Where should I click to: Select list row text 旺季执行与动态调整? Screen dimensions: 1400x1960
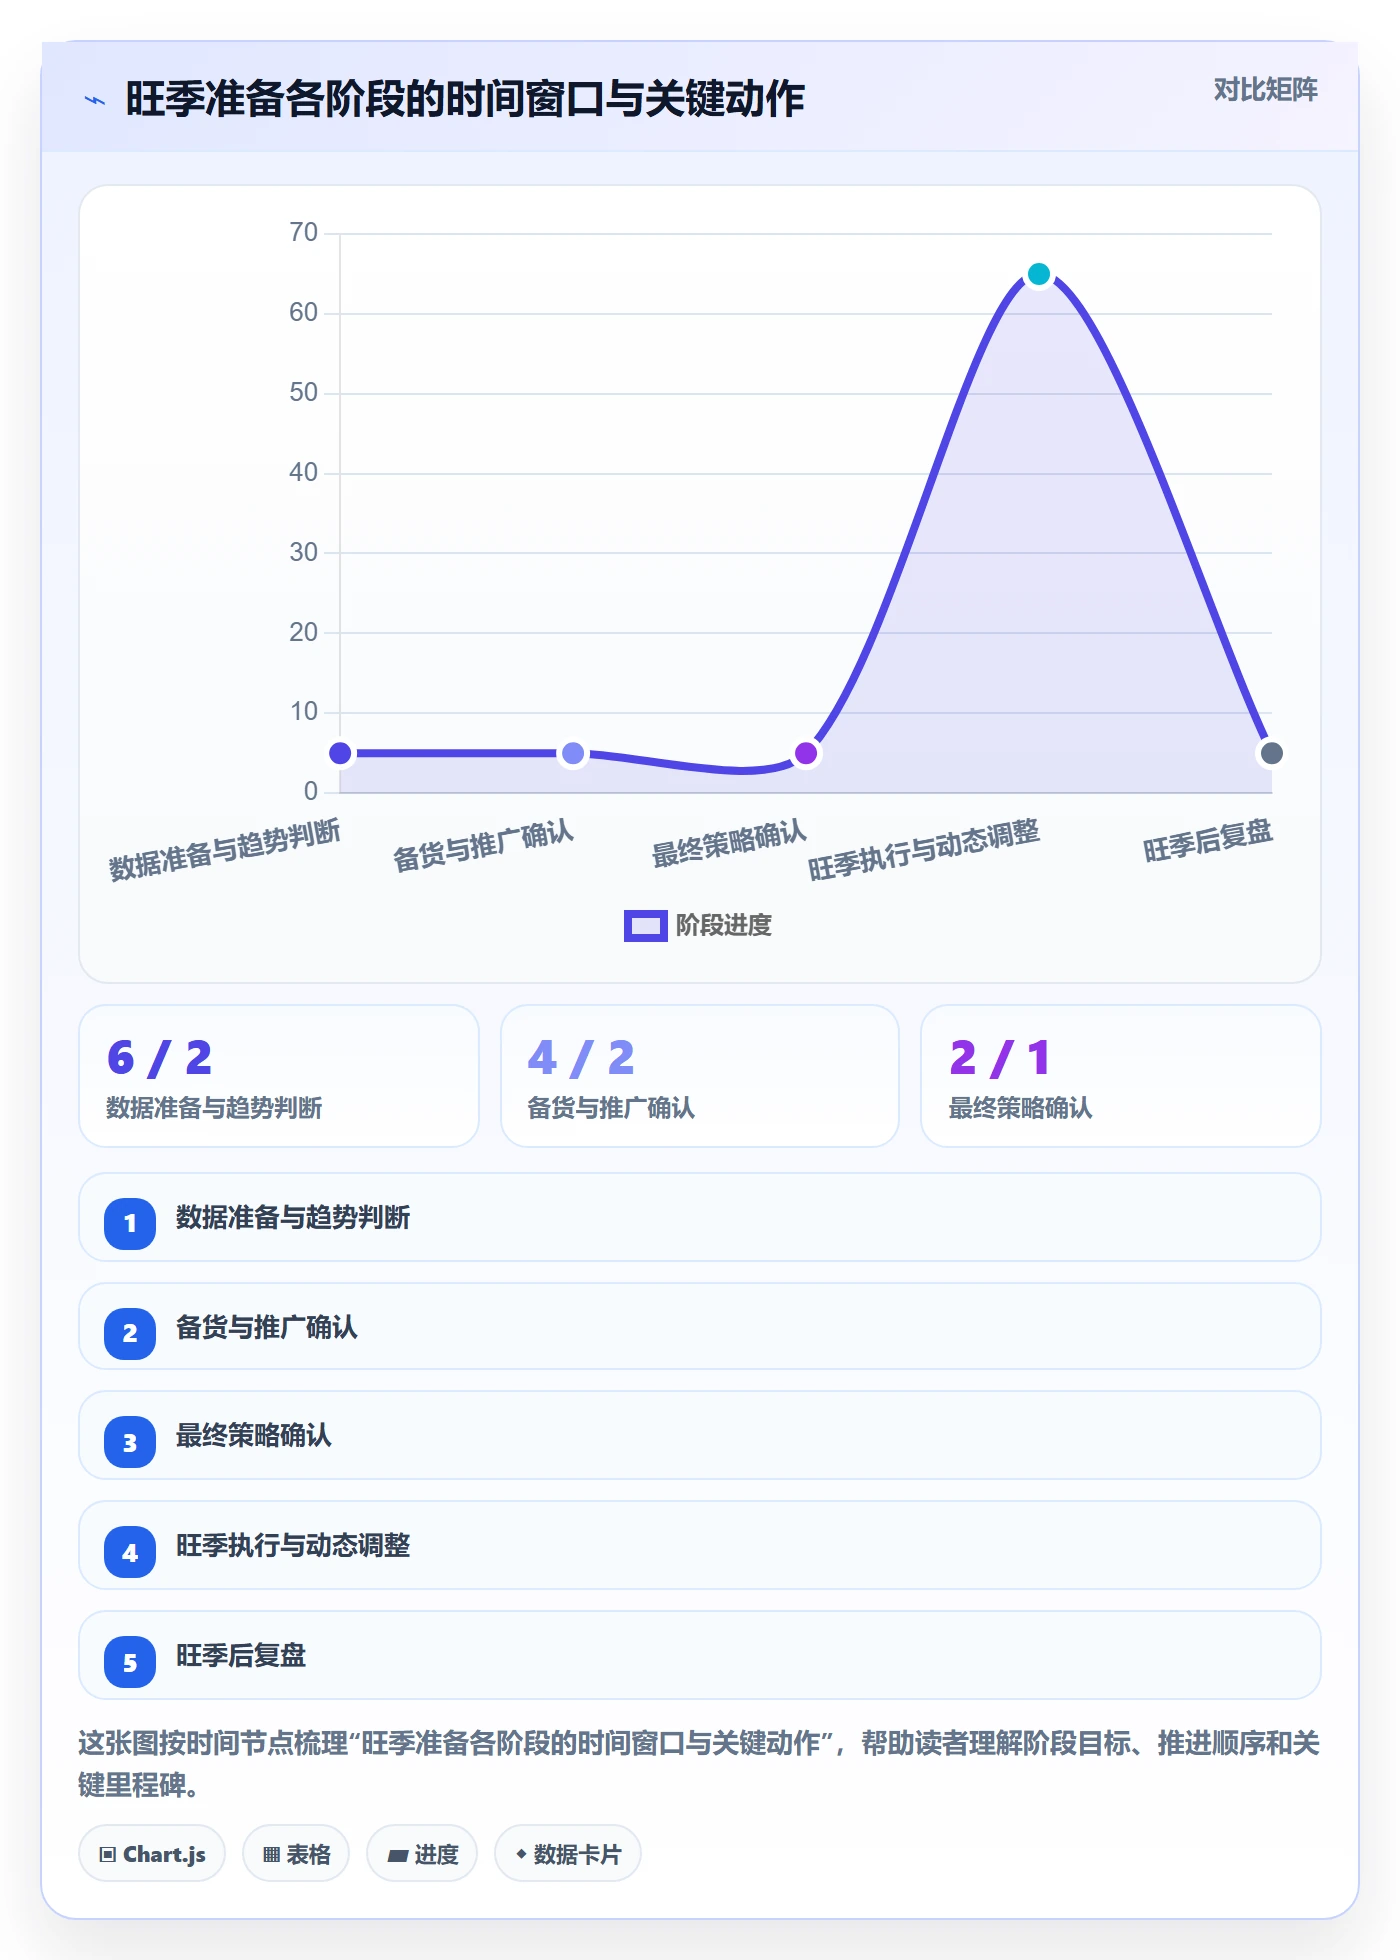coord(293,1546)
